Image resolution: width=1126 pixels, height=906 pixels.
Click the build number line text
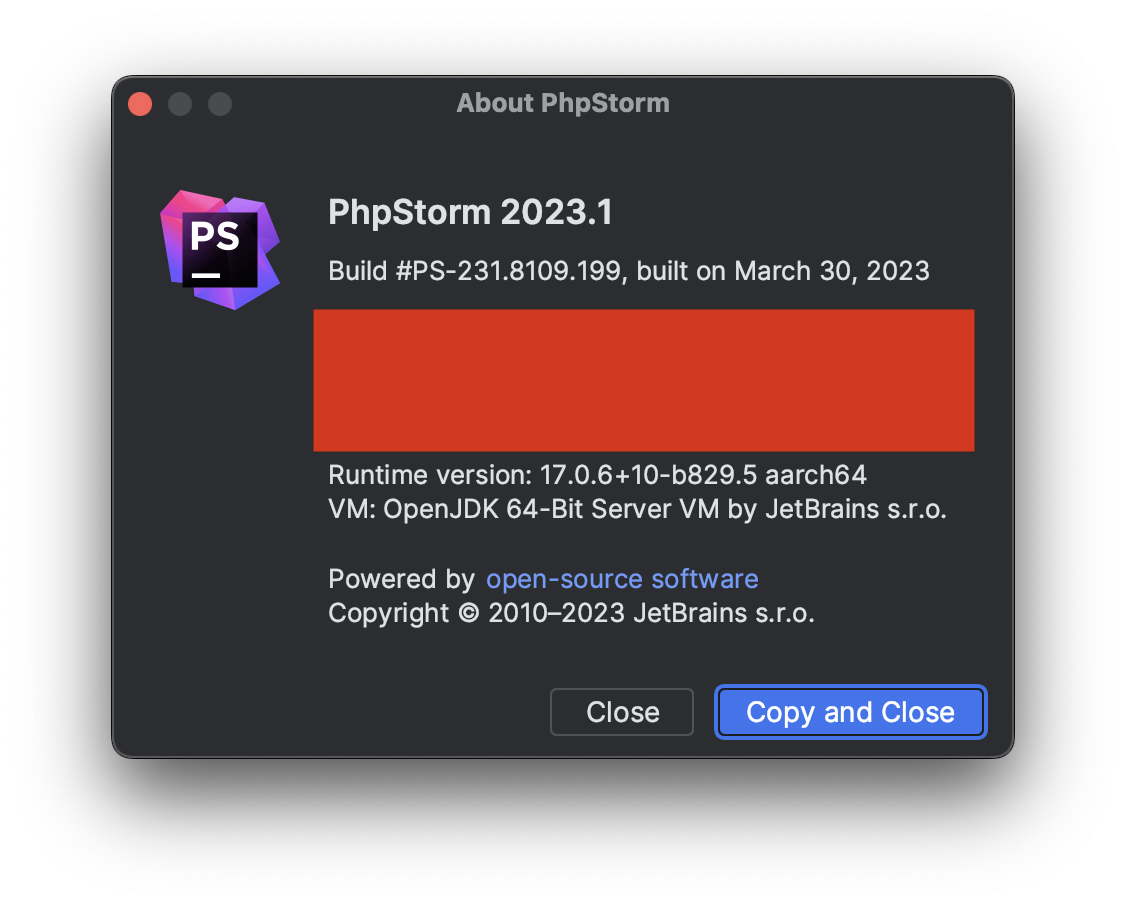(x=628, y=271)
